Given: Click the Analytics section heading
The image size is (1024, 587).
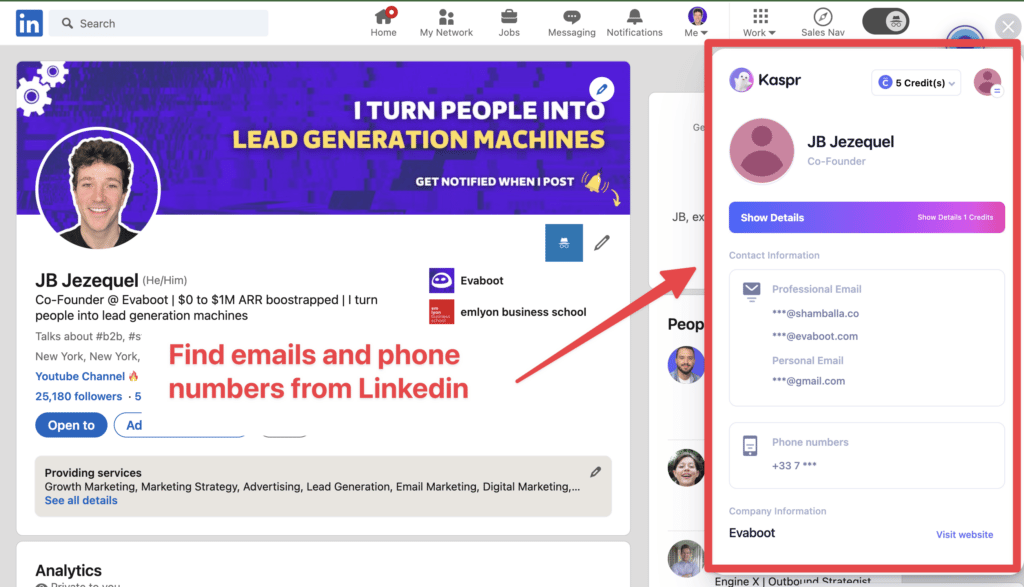Looking at the screenshot, I should point(69,571).
